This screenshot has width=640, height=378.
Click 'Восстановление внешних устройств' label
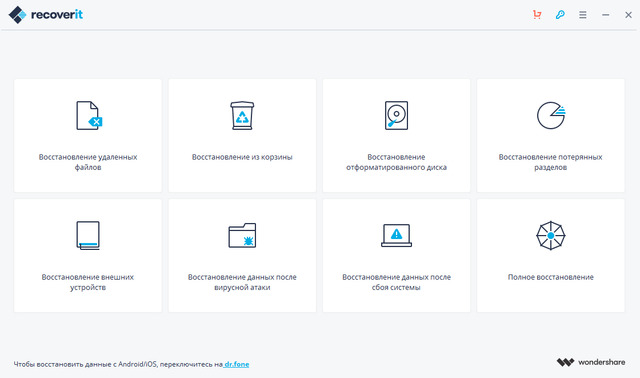coord(88,282)
